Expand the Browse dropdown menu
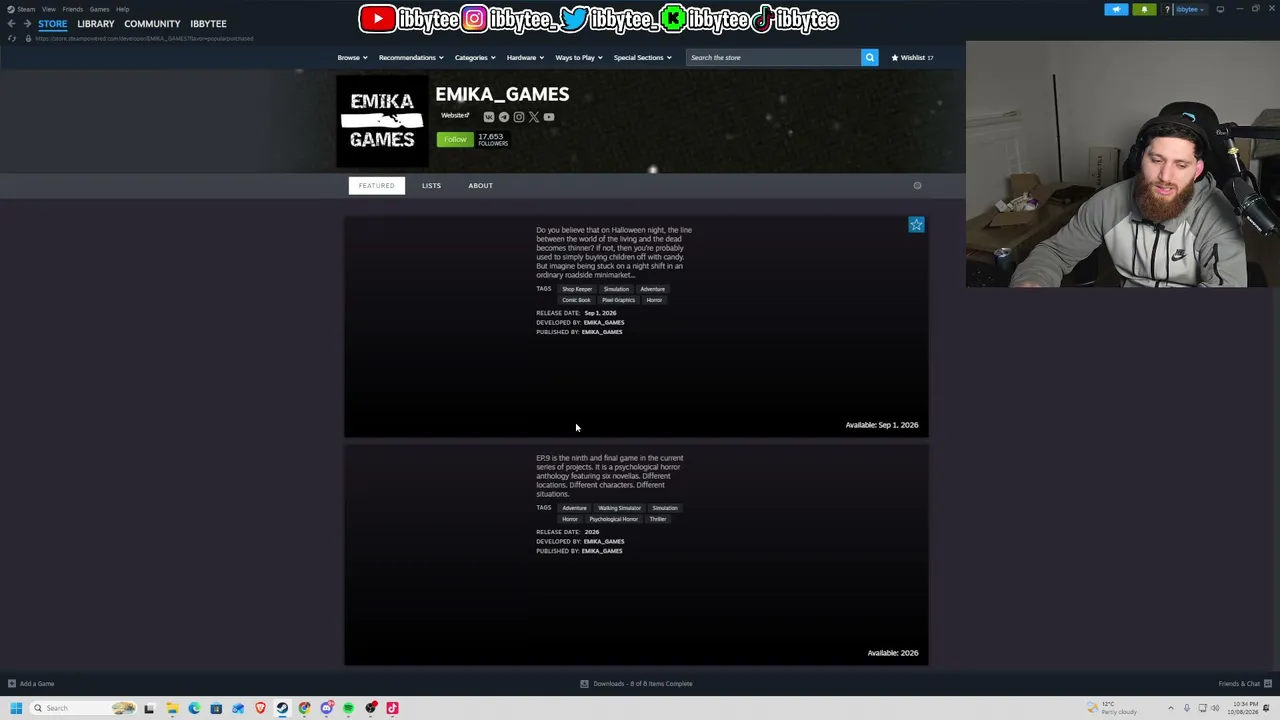The image size is (1280, 720). (352, 57)
